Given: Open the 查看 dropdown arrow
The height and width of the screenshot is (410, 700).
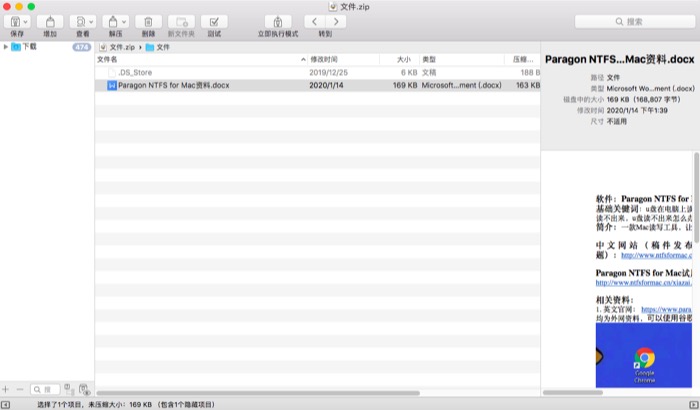Looking at the screenshot, I should pos(91,21).
